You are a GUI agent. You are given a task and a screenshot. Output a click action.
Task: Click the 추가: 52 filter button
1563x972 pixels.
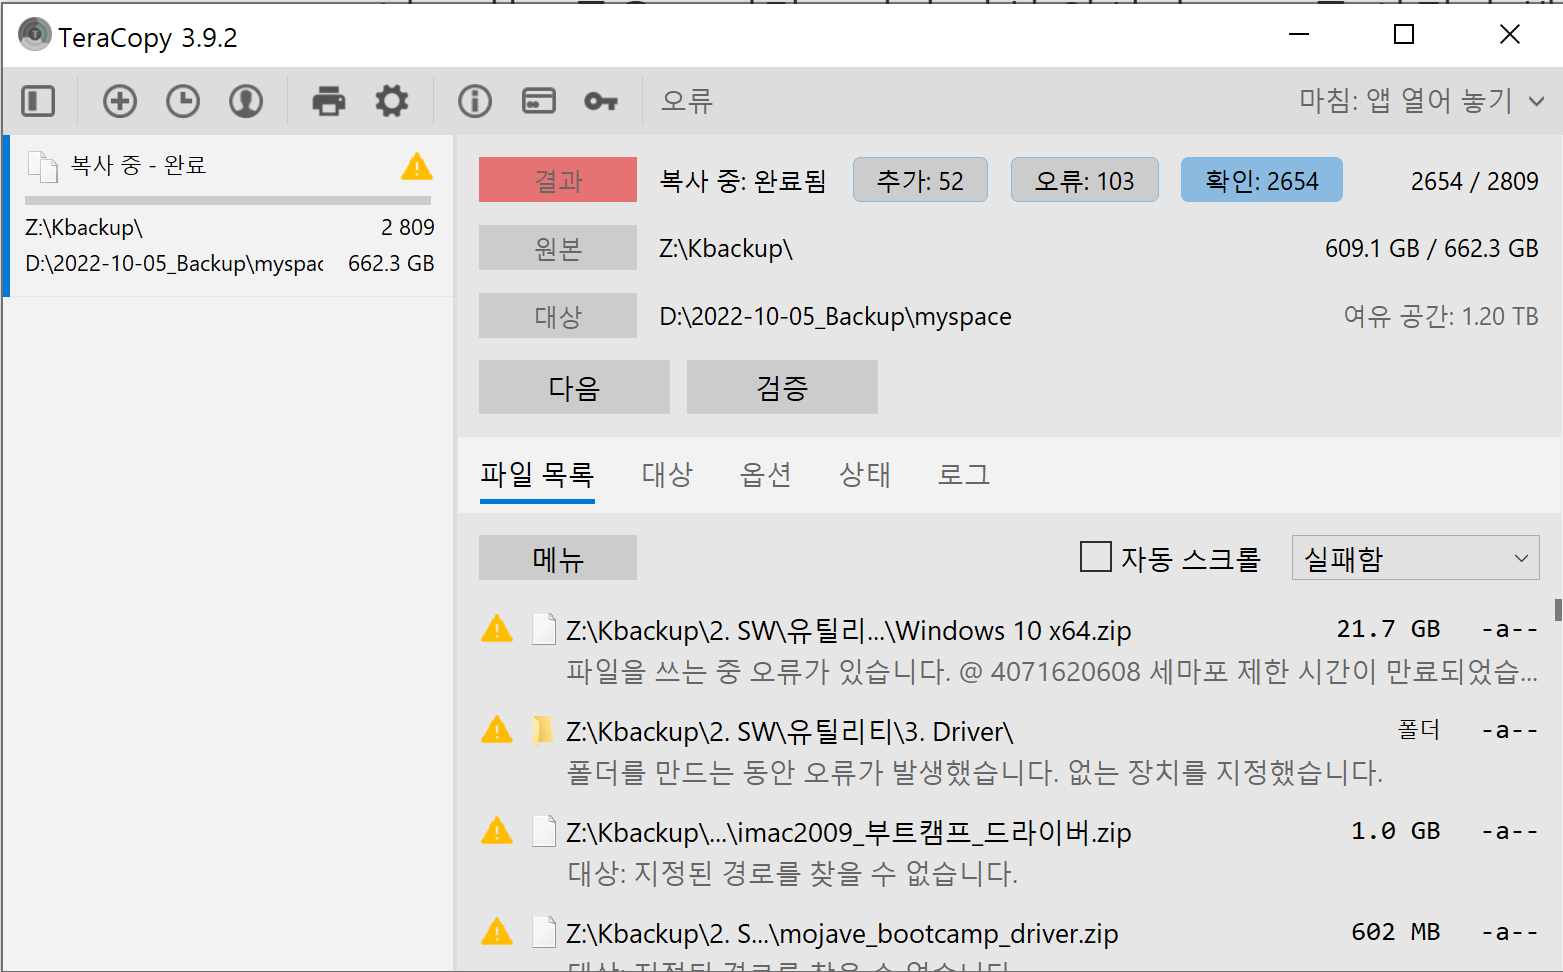tap(920, 180)
